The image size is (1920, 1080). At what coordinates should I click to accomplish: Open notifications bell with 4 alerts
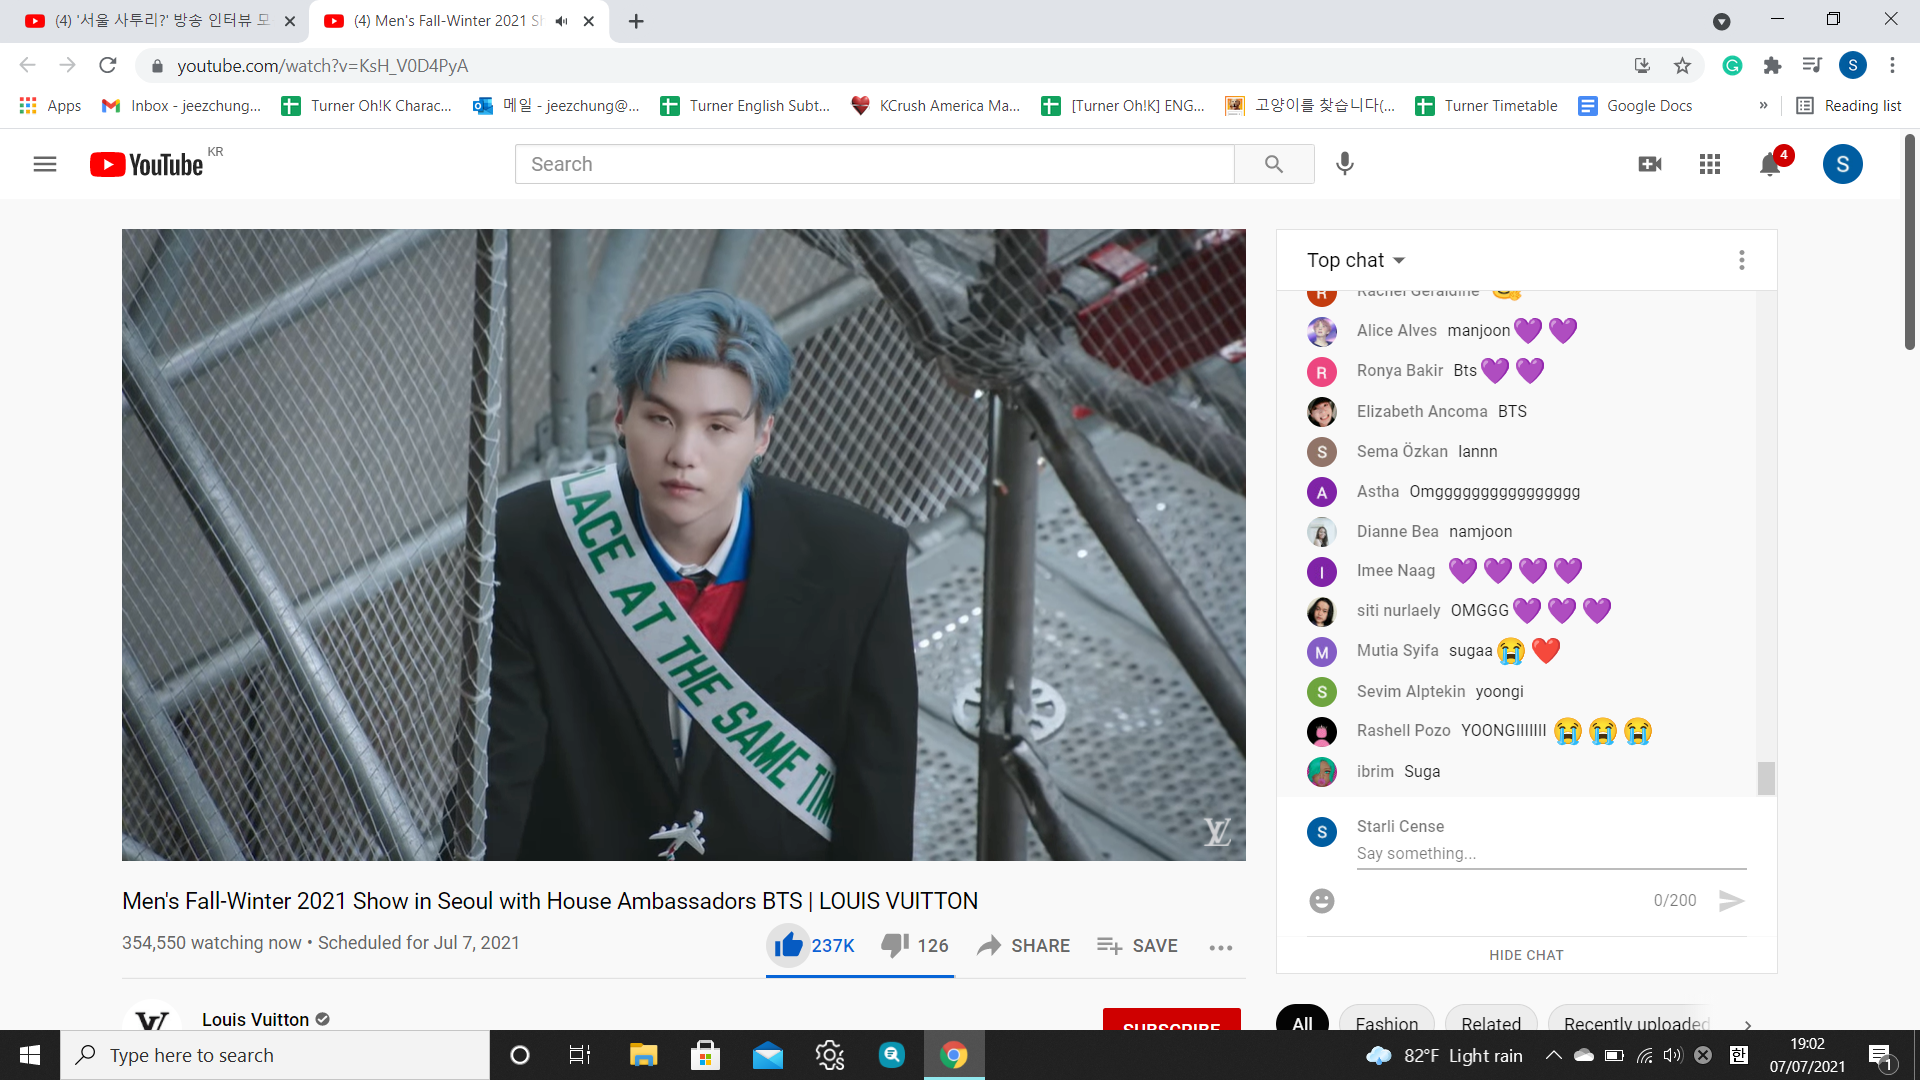pos(1771,163)
